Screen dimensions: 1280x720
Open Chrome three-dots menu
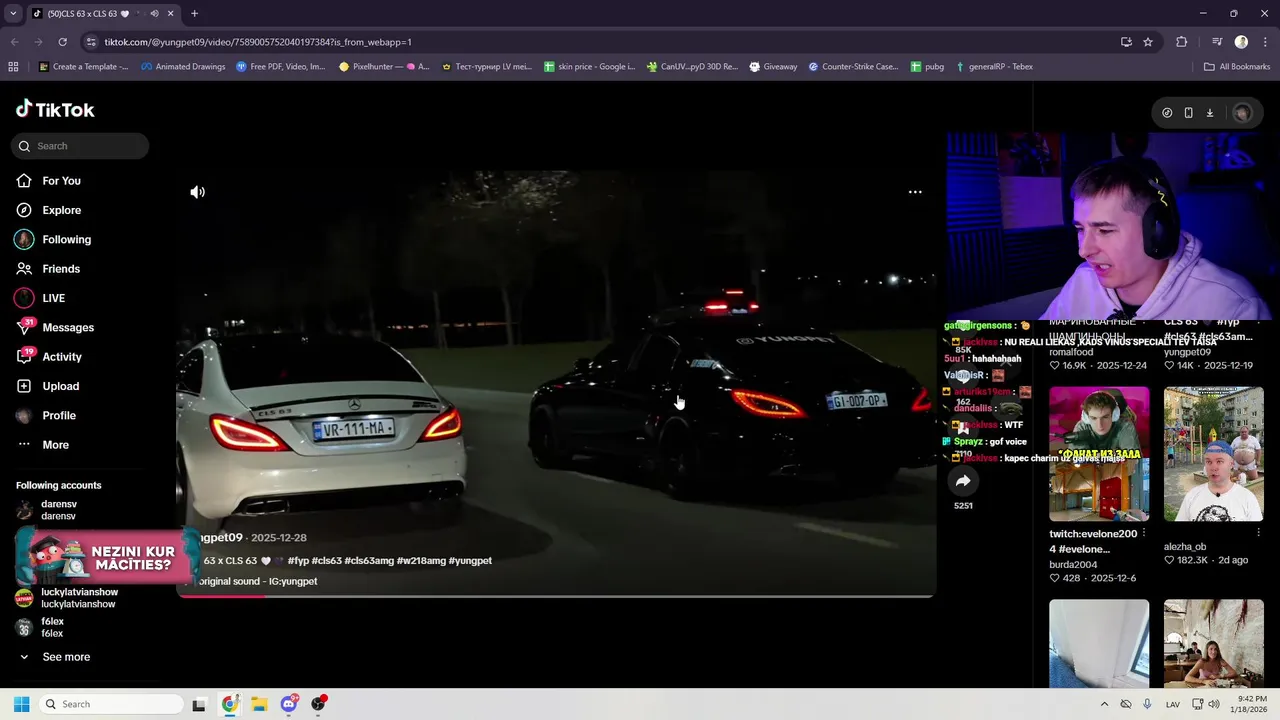tap(1264, 42)
